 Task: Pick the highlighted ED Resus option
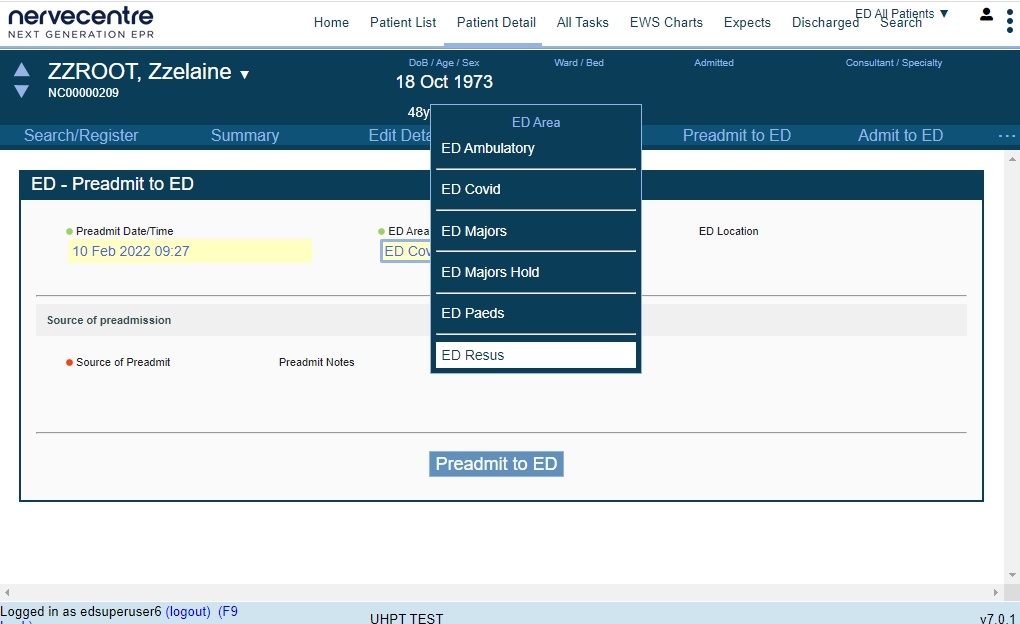(x=535, y=355)
